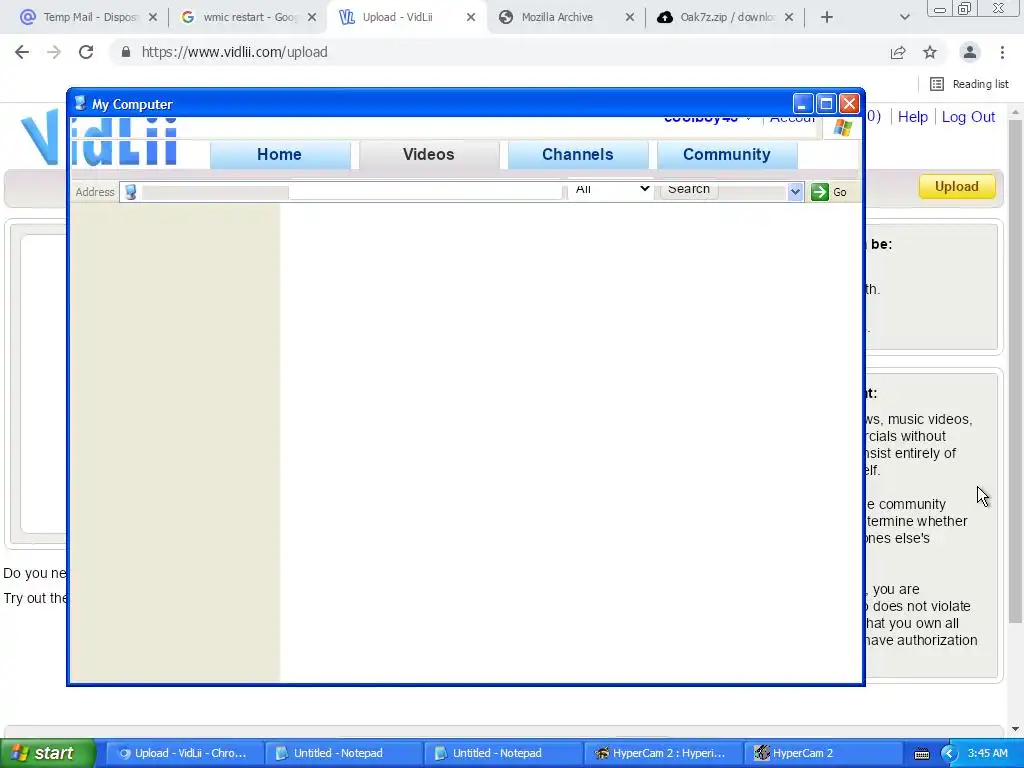This screenshot has width=1024, height=768.
Task: Expand the Chrome tab search chevron
Action: point(904,18)
